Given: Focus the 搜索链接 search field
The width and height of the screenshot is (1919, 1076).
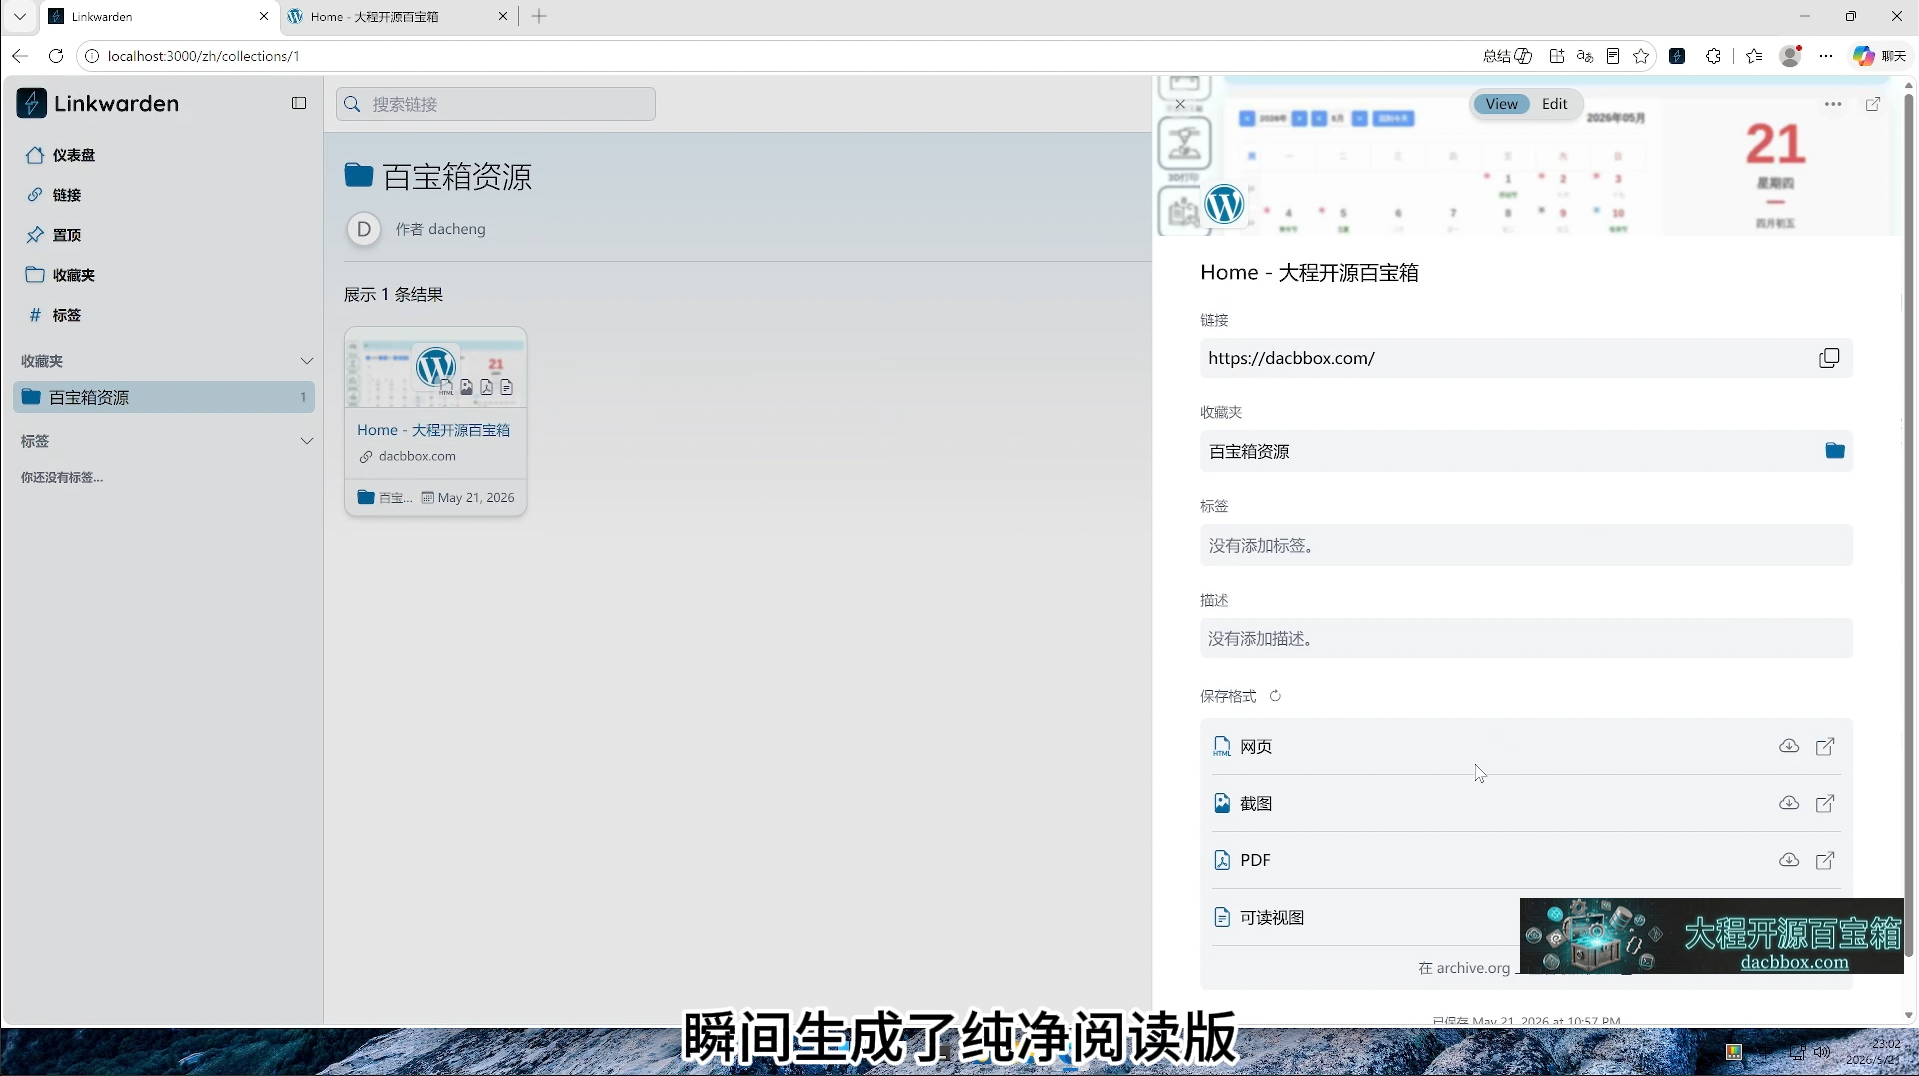Looking at the screenshot, I should click(496, 104).
